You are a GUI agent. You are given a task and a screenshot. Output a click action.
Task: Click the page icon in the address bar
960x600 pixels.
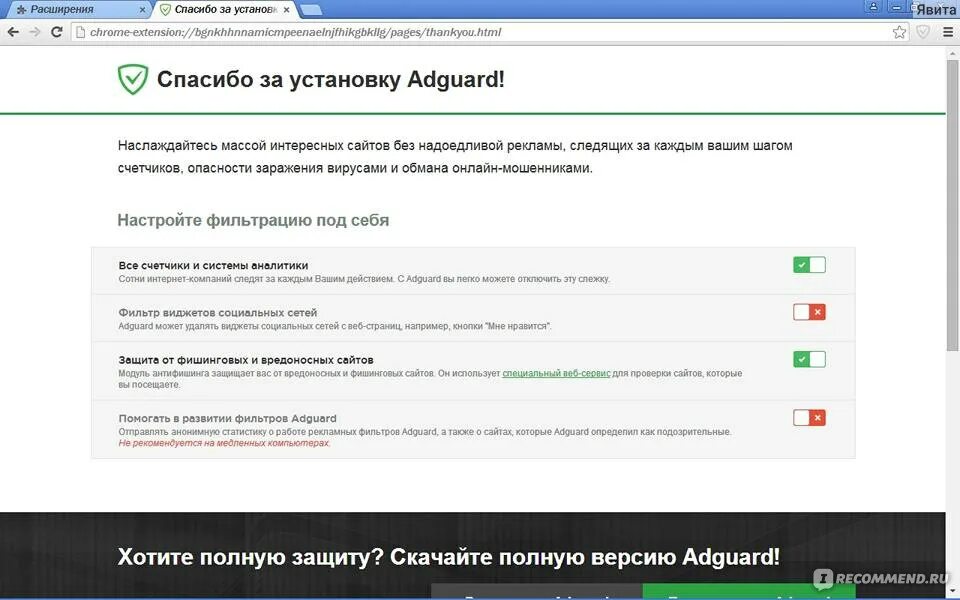pyautogui.click(x=80, y=32)
